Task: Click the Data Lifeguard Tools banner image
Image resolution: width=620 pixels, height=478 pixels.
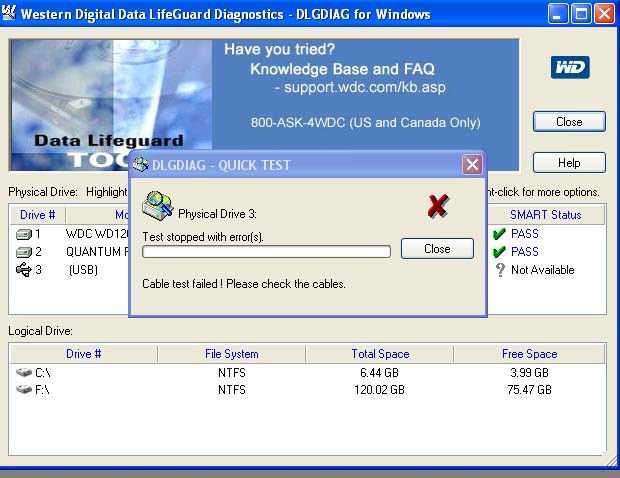Action: (x=110, y=105)
